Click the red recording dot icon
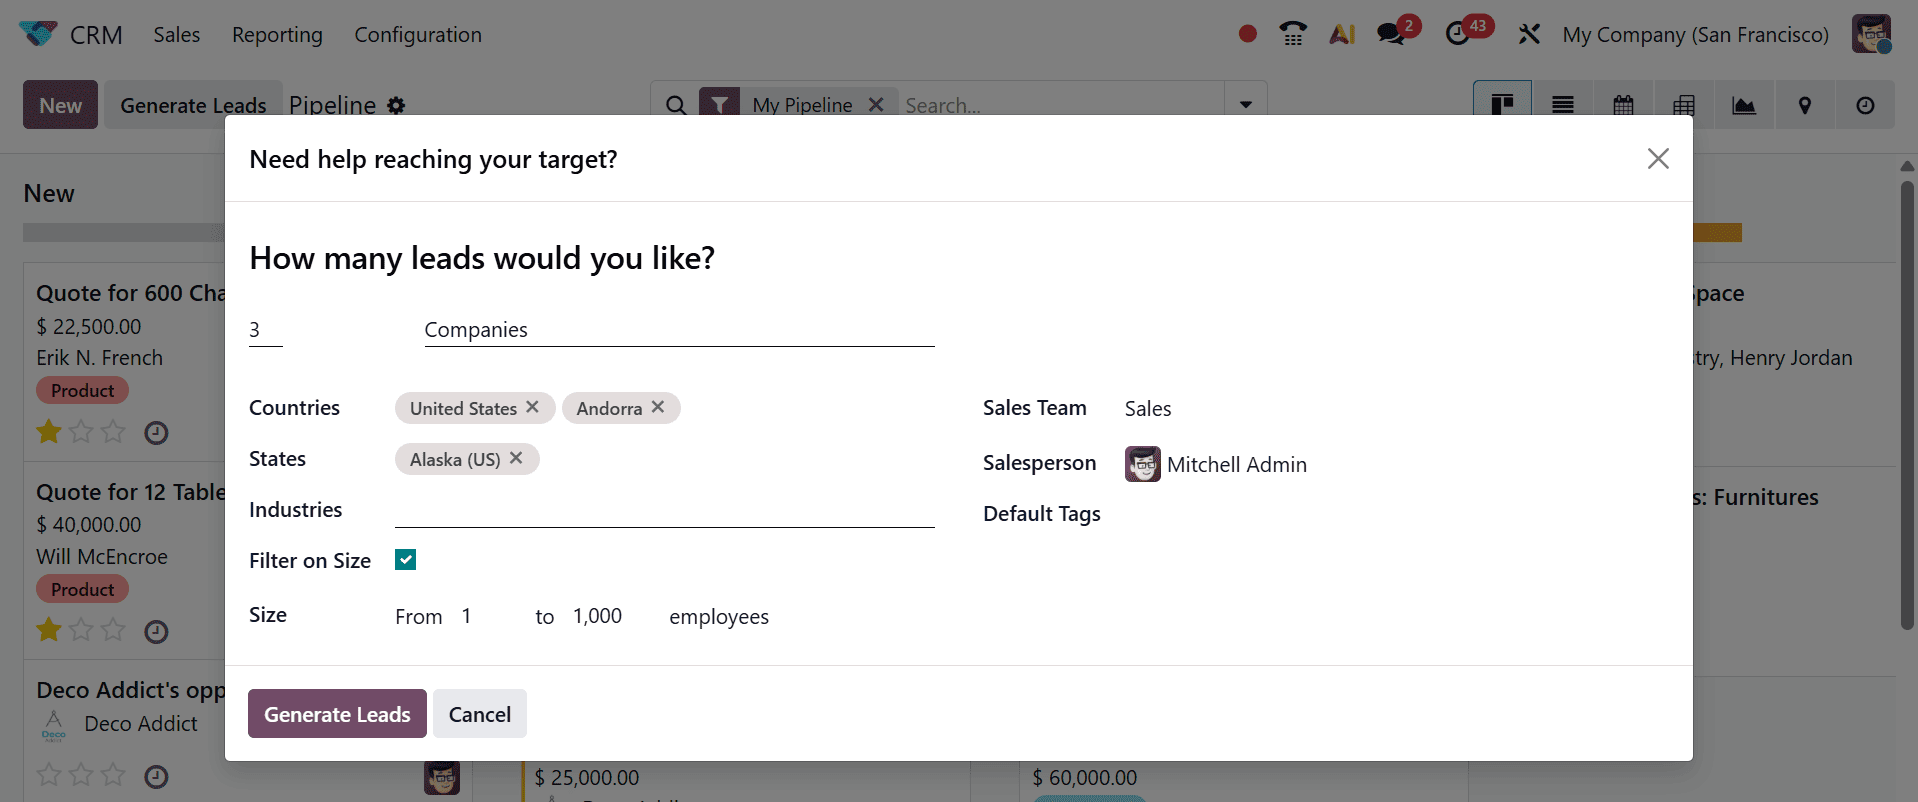Viewport: 1918px width, 802px height. click(x=1247, y=34)
